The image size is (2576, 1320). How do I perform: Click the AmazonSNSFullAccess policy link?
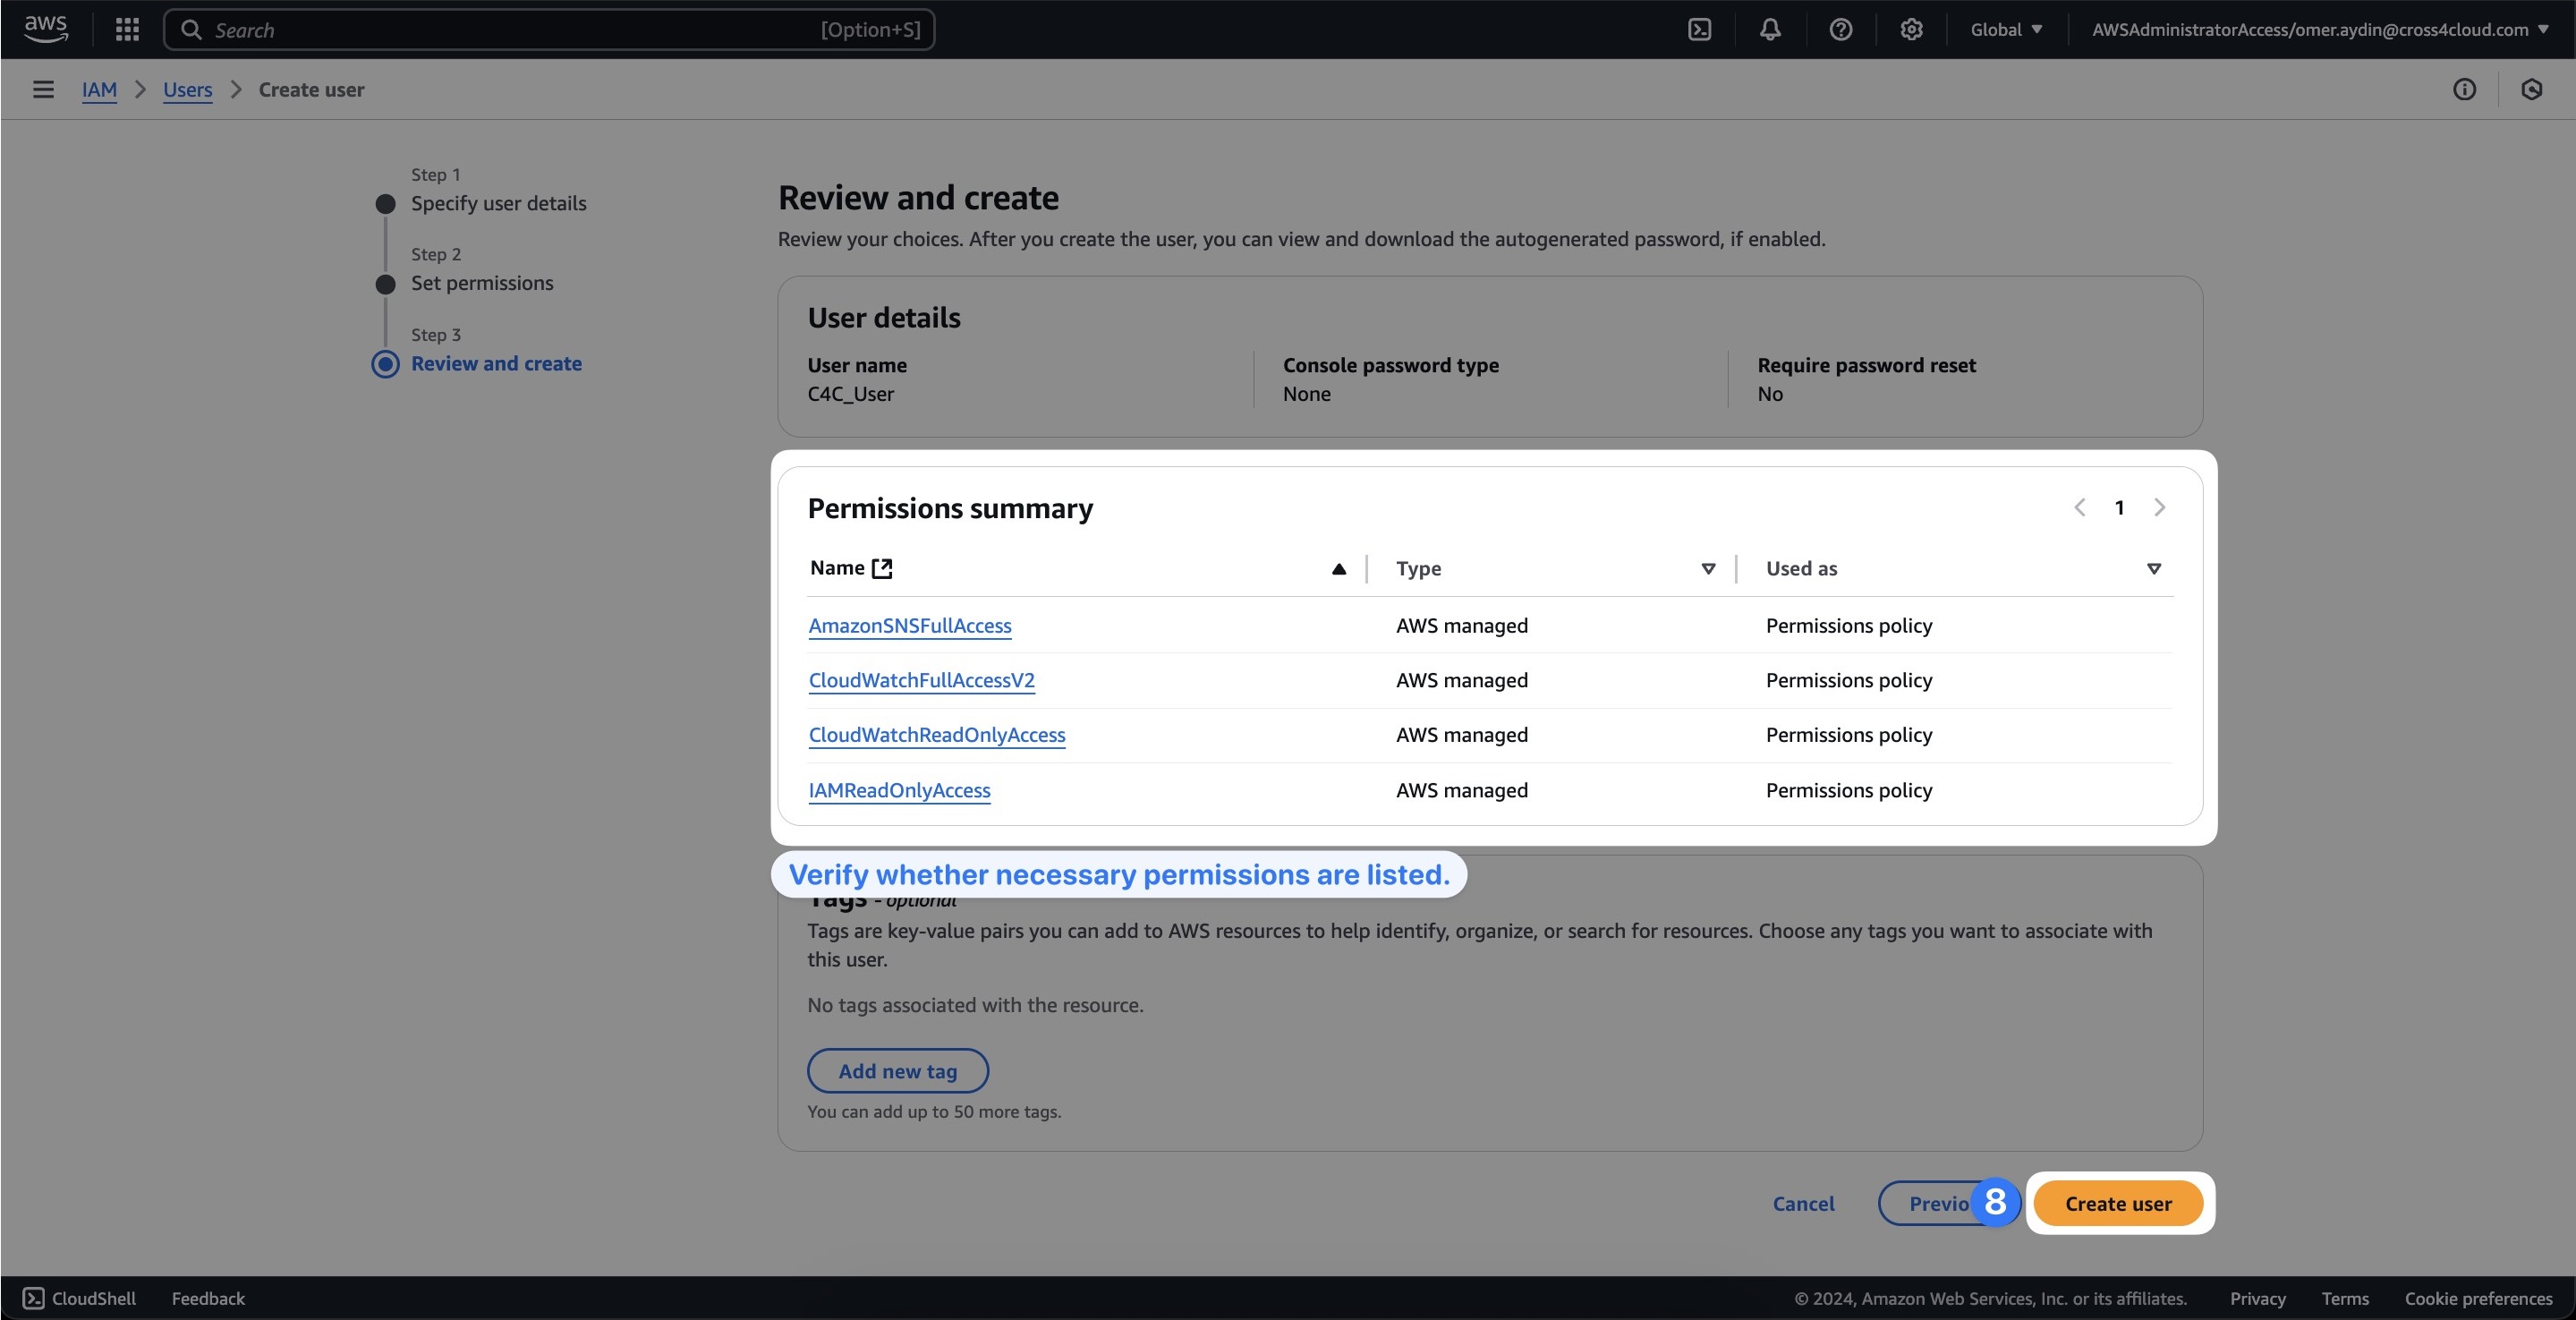tap(908, 625)
